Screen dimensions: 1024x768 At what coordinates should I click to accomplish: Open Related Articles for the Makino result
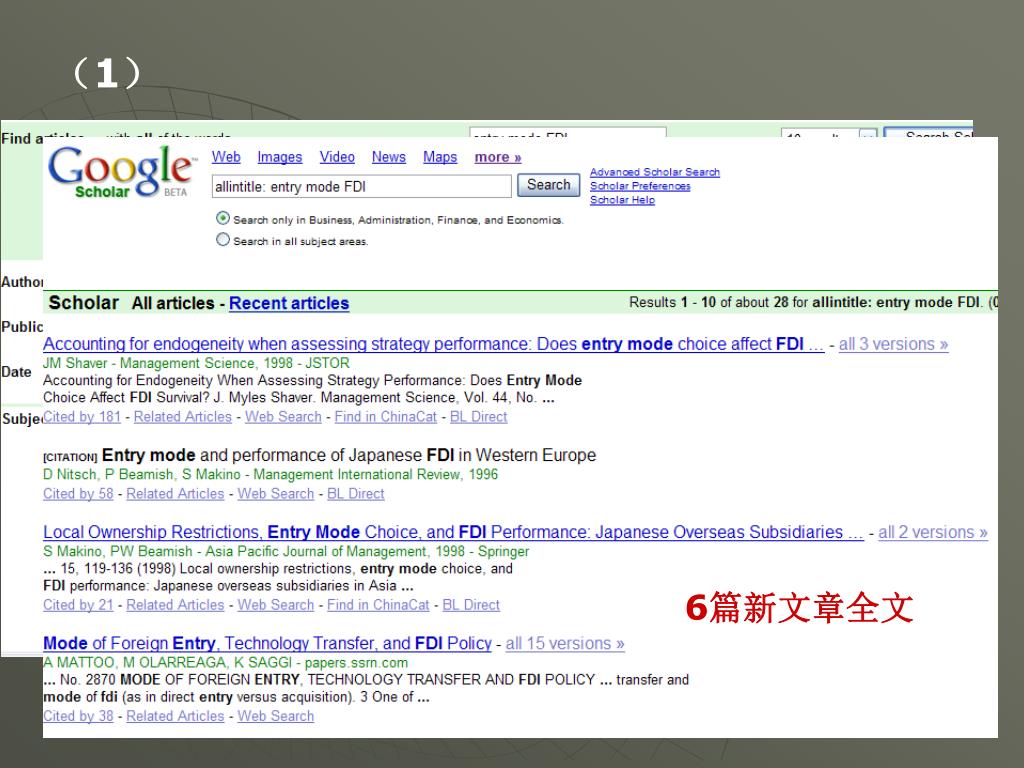(x=175, y=605)
